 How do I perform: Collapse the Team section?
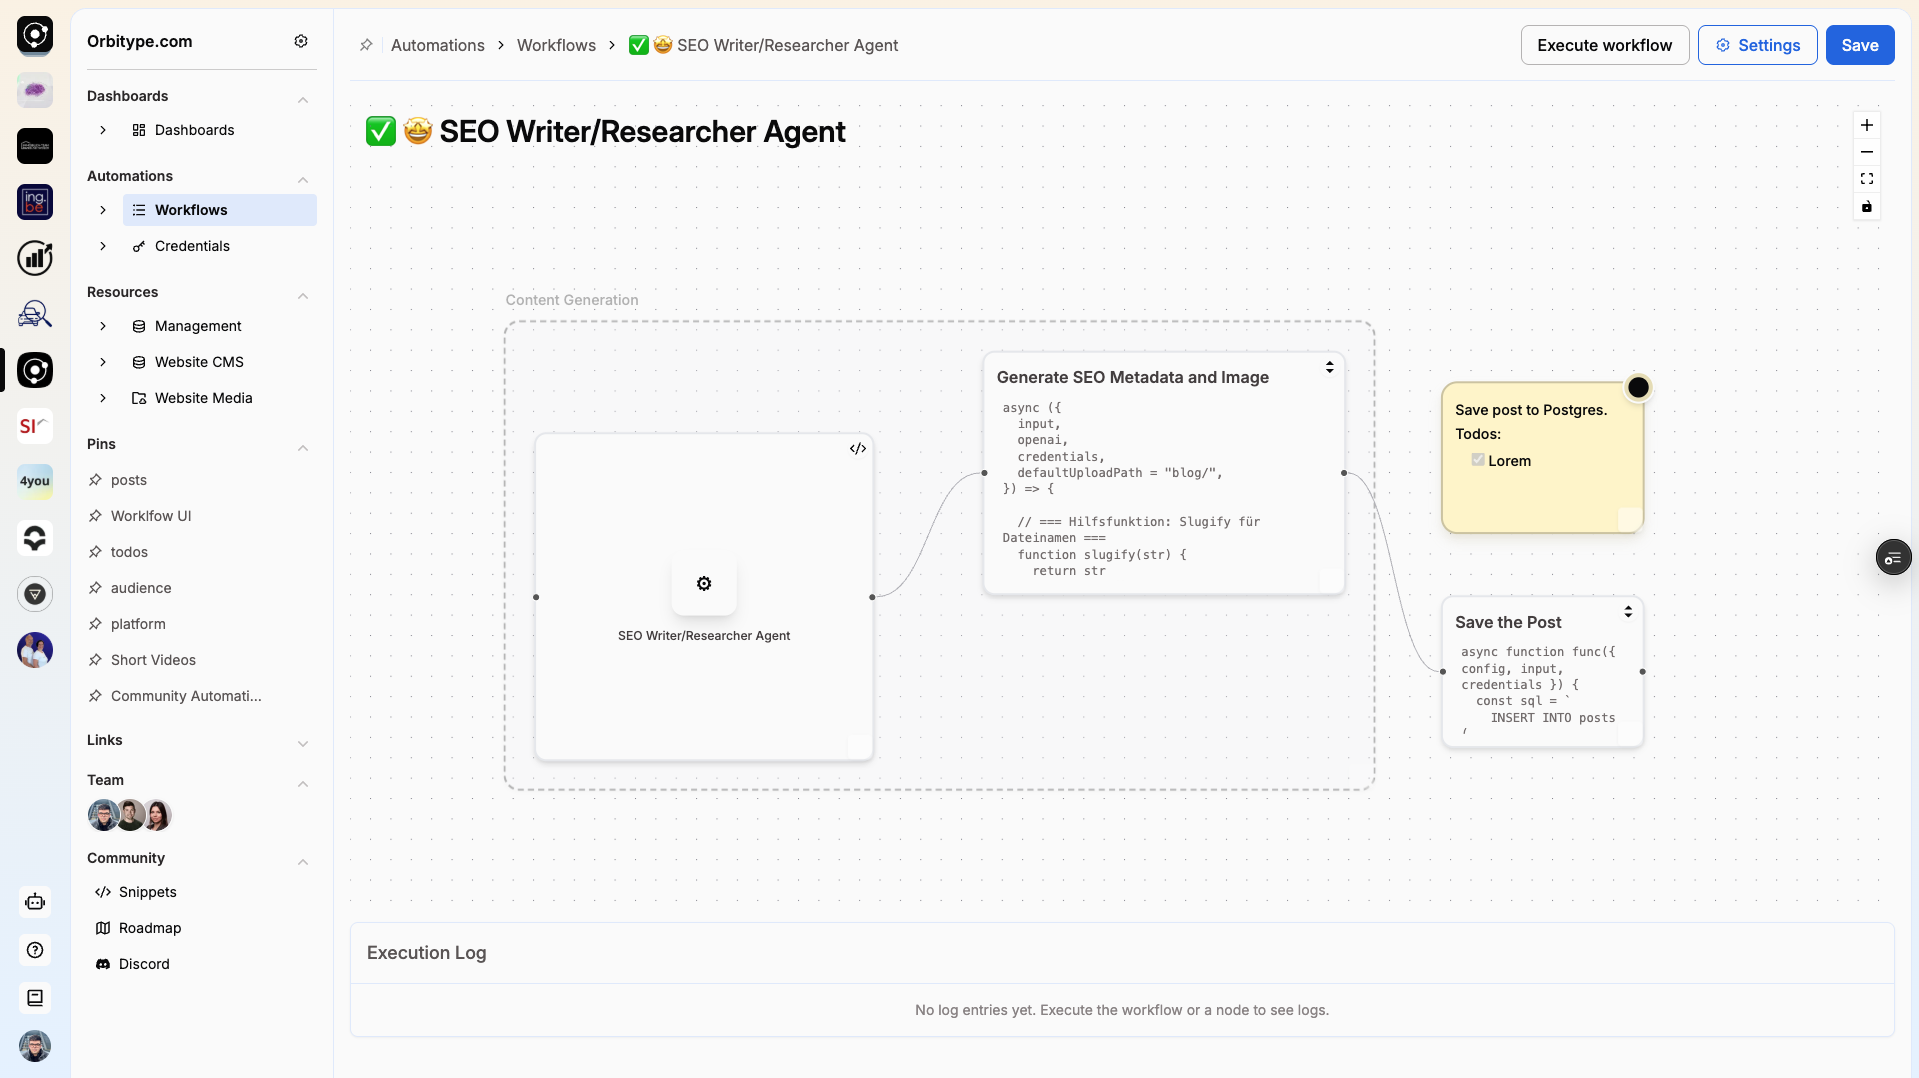[303, 783]
